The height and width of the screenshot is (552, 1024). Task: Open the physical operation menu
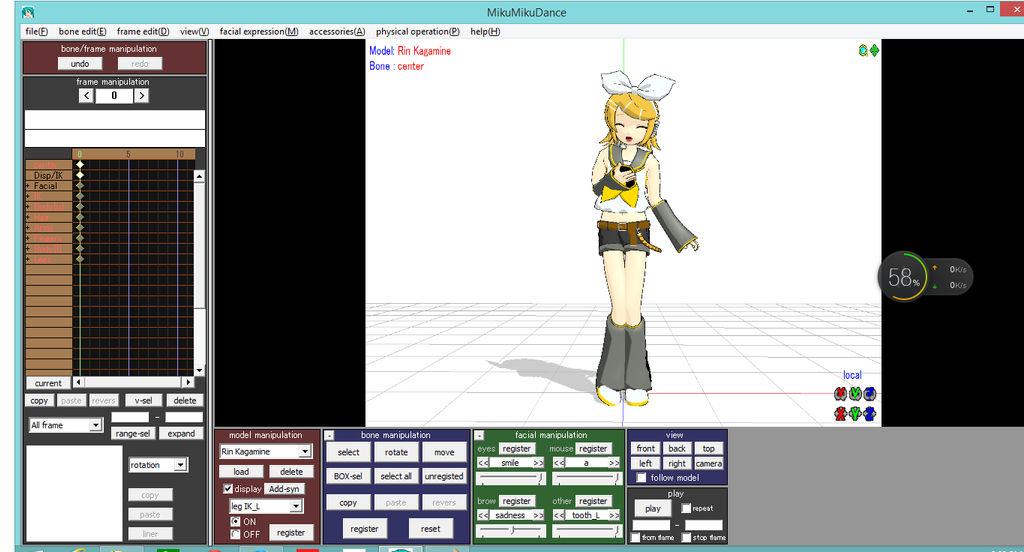(418, 31)
